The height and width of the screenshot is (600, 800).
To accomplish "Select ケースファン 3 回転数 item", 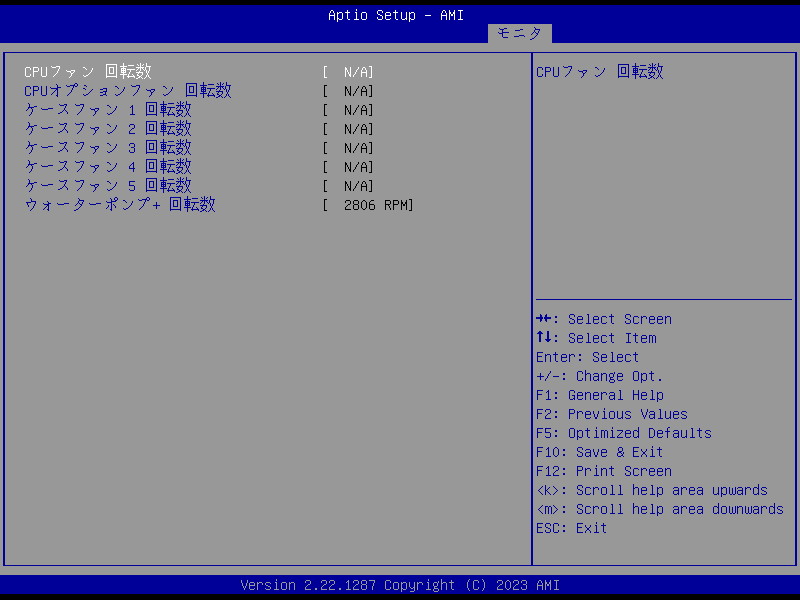I will coord(108,147).
